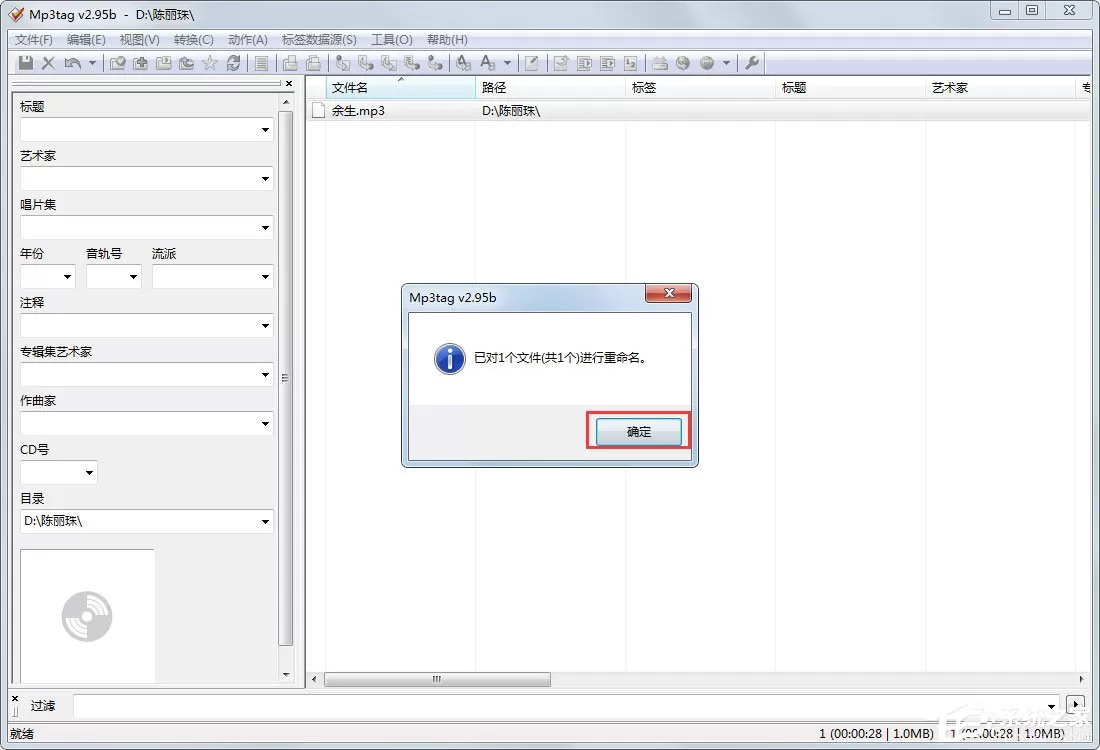Expand the 注释 dropdown
This screenshot has width=1100, height=750.
(x=265, y=326)
